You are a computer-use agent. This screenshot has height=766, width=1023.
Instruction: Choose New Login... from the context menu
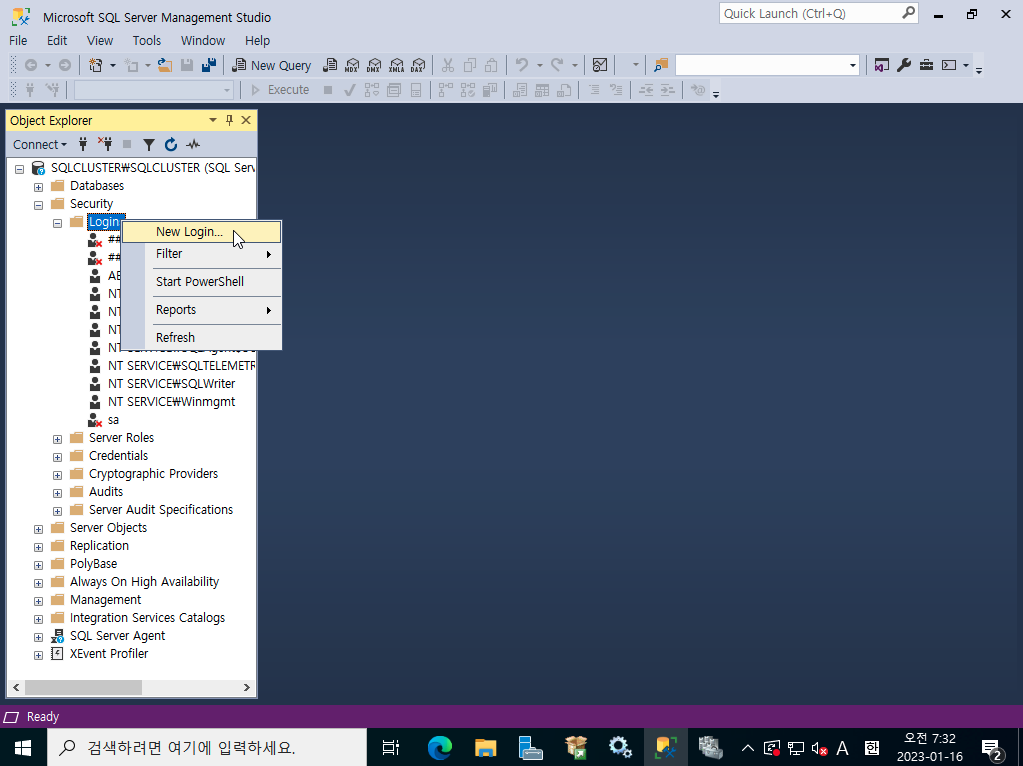pyautogui.click(x=202, y=232)
